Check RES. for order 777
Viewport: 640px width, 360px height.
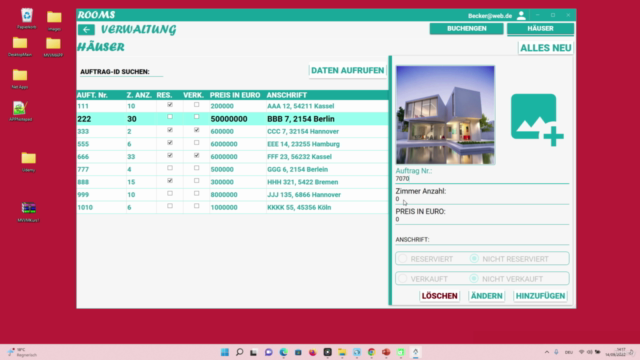170,168
